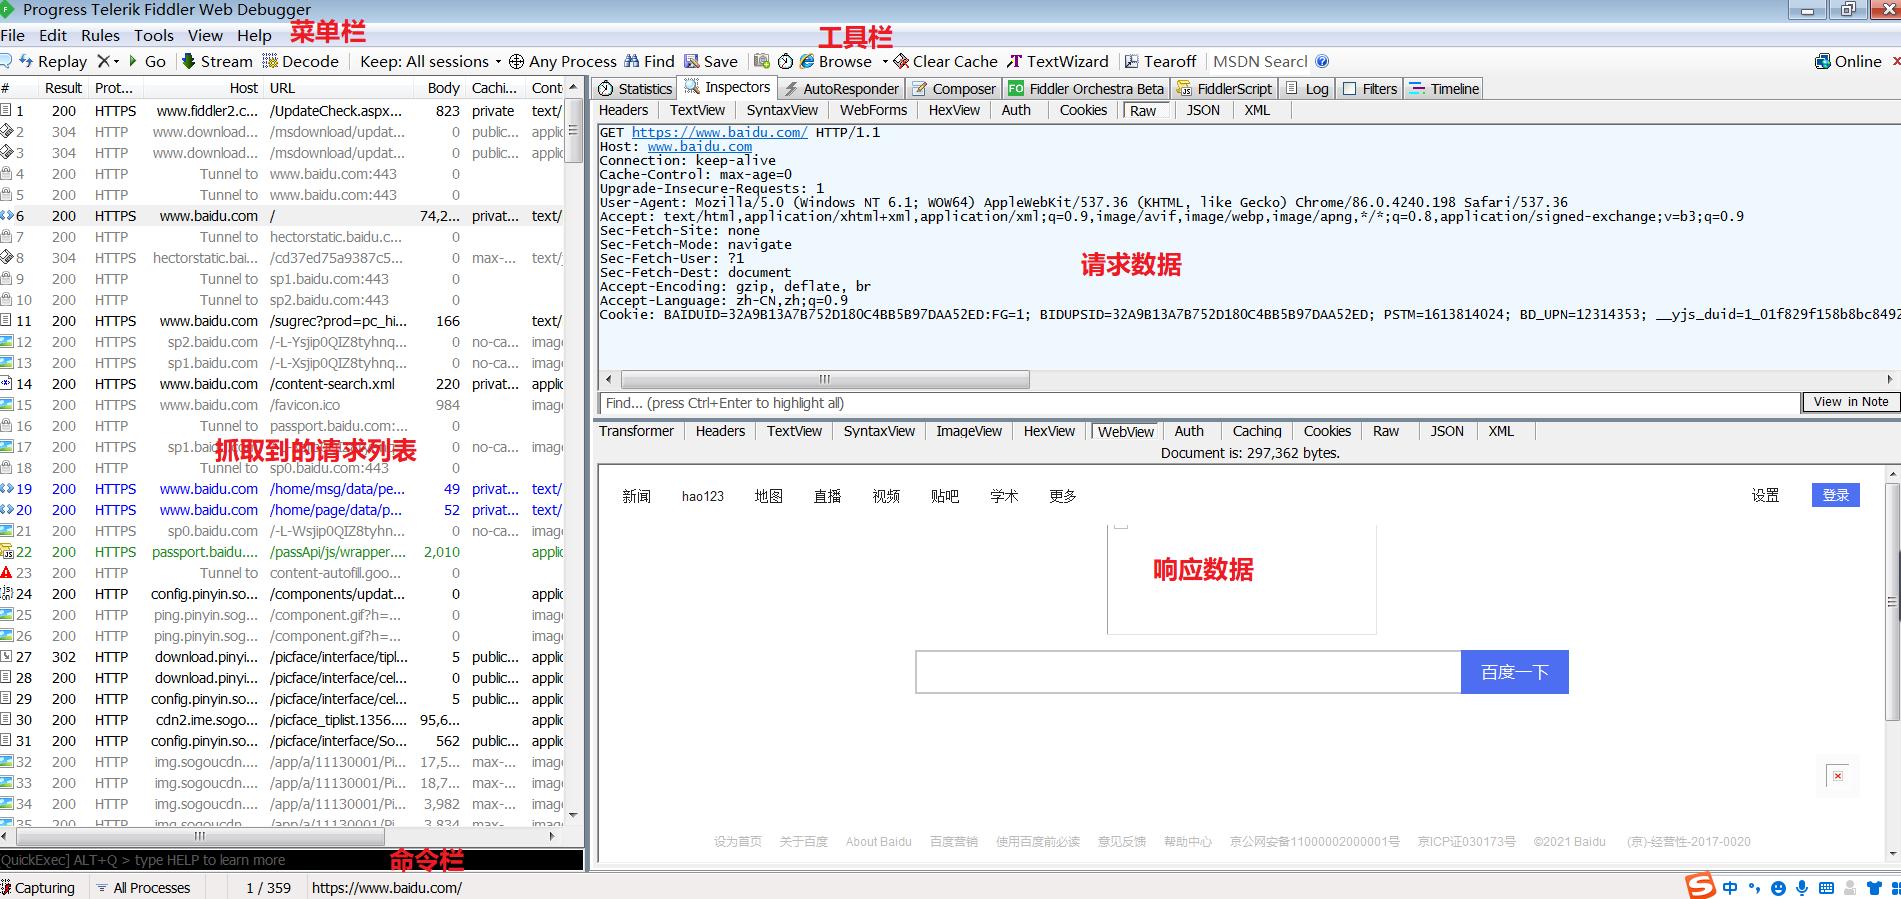Select the request Headers inspector tab
The width and height of the screenshot is (1901, 899).
(x=623, y=110)
